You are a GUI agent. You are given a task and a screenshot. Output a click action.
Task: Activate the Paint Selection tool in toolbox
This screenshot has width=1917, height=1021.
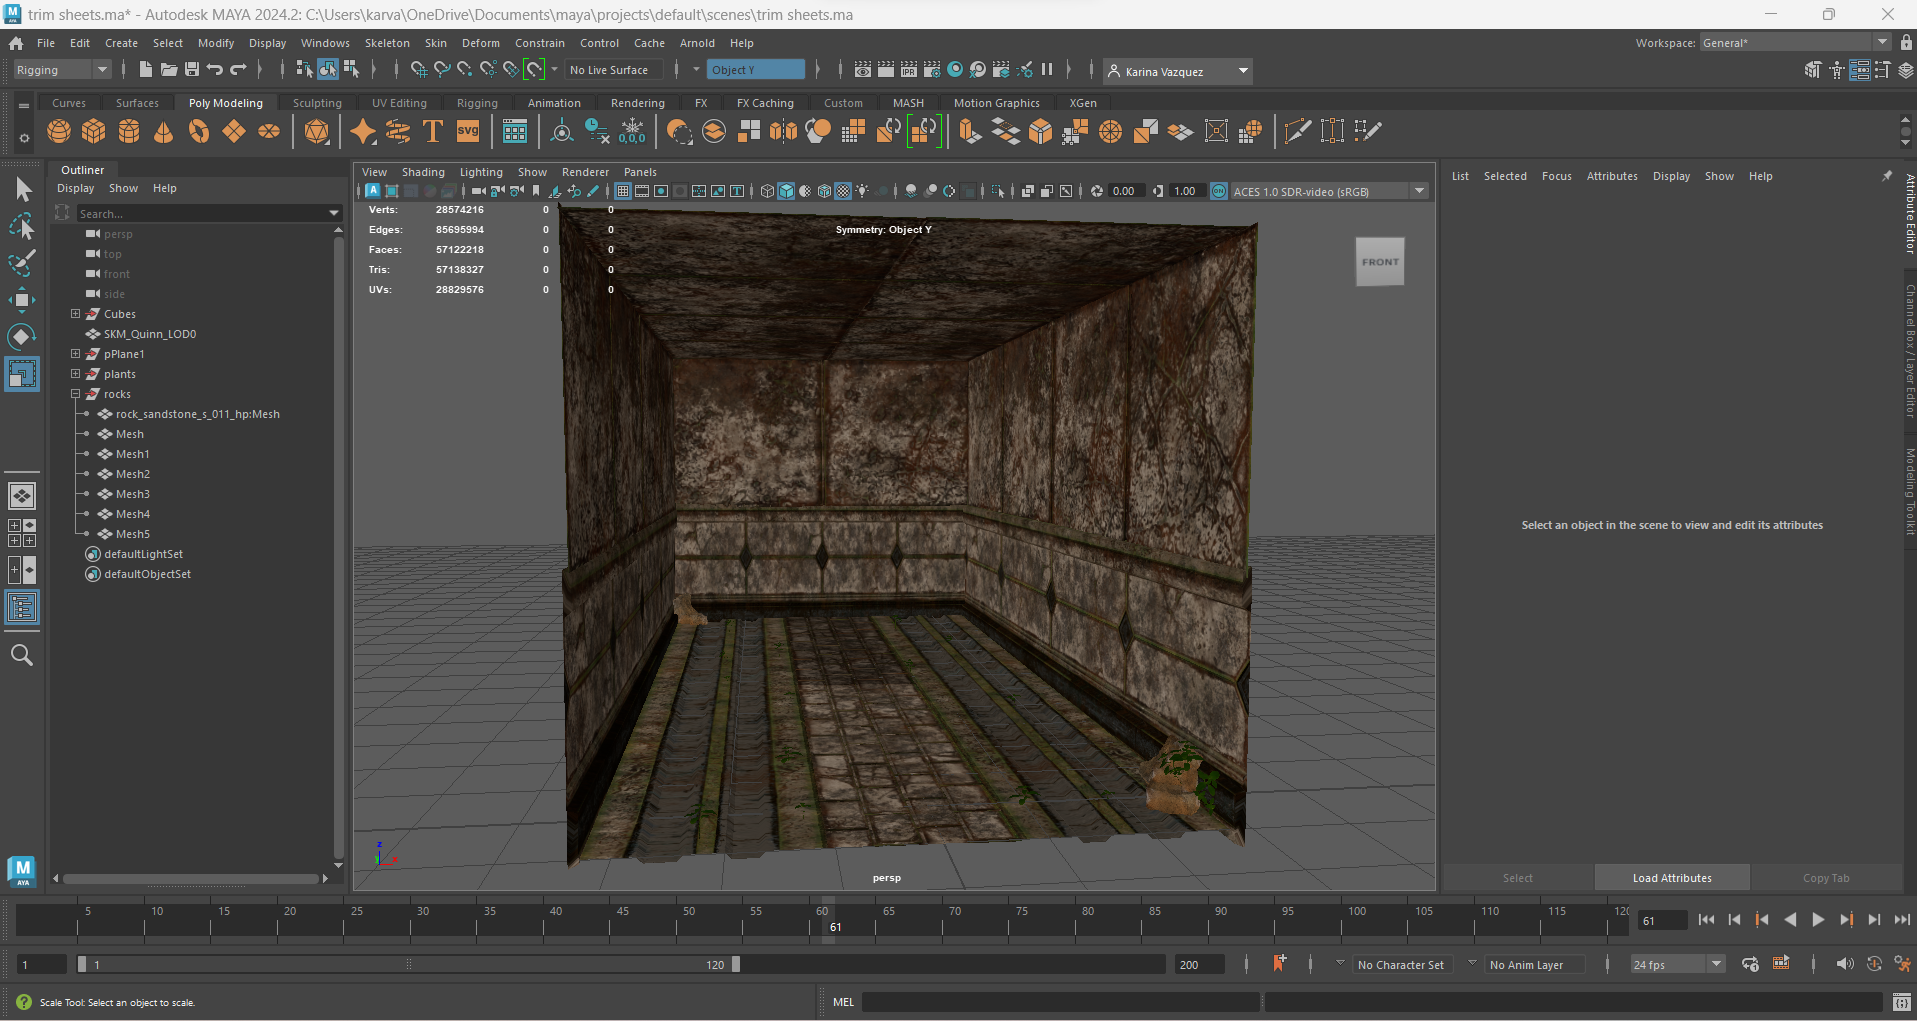pyautogui.click(x=22, y=264)
